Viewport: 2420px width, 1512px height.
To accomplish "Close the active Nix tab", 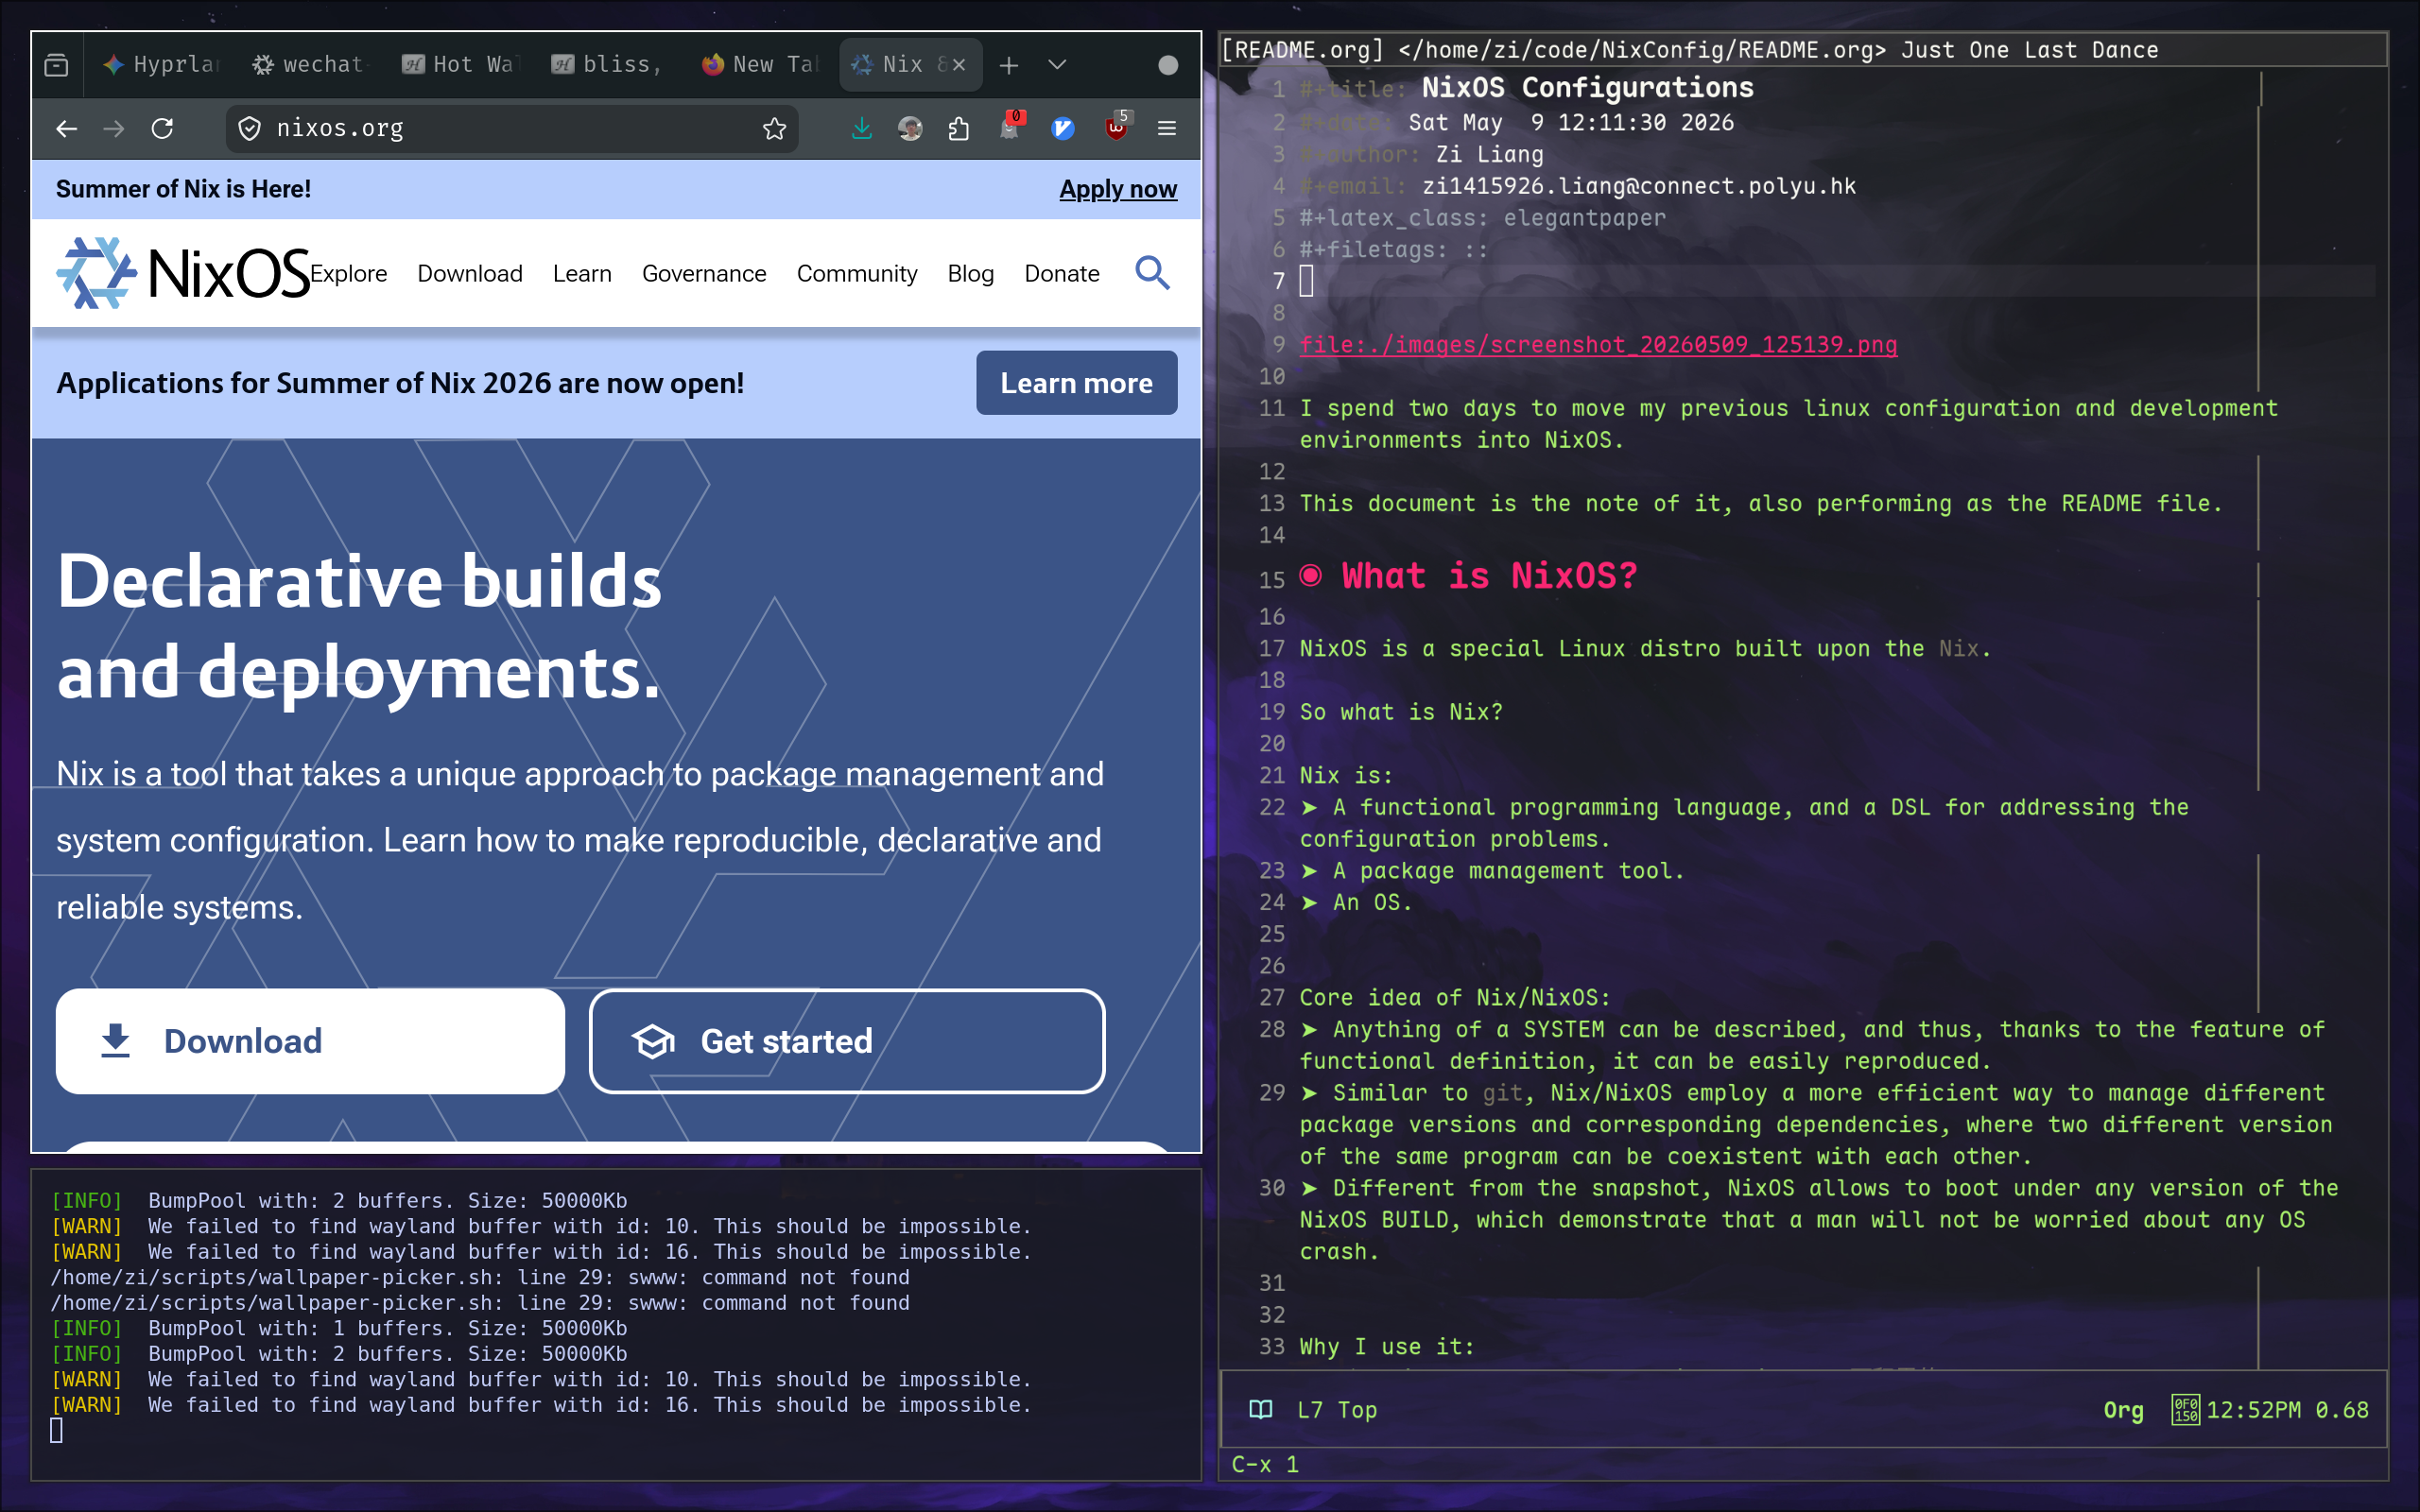I will click(959, 65).
